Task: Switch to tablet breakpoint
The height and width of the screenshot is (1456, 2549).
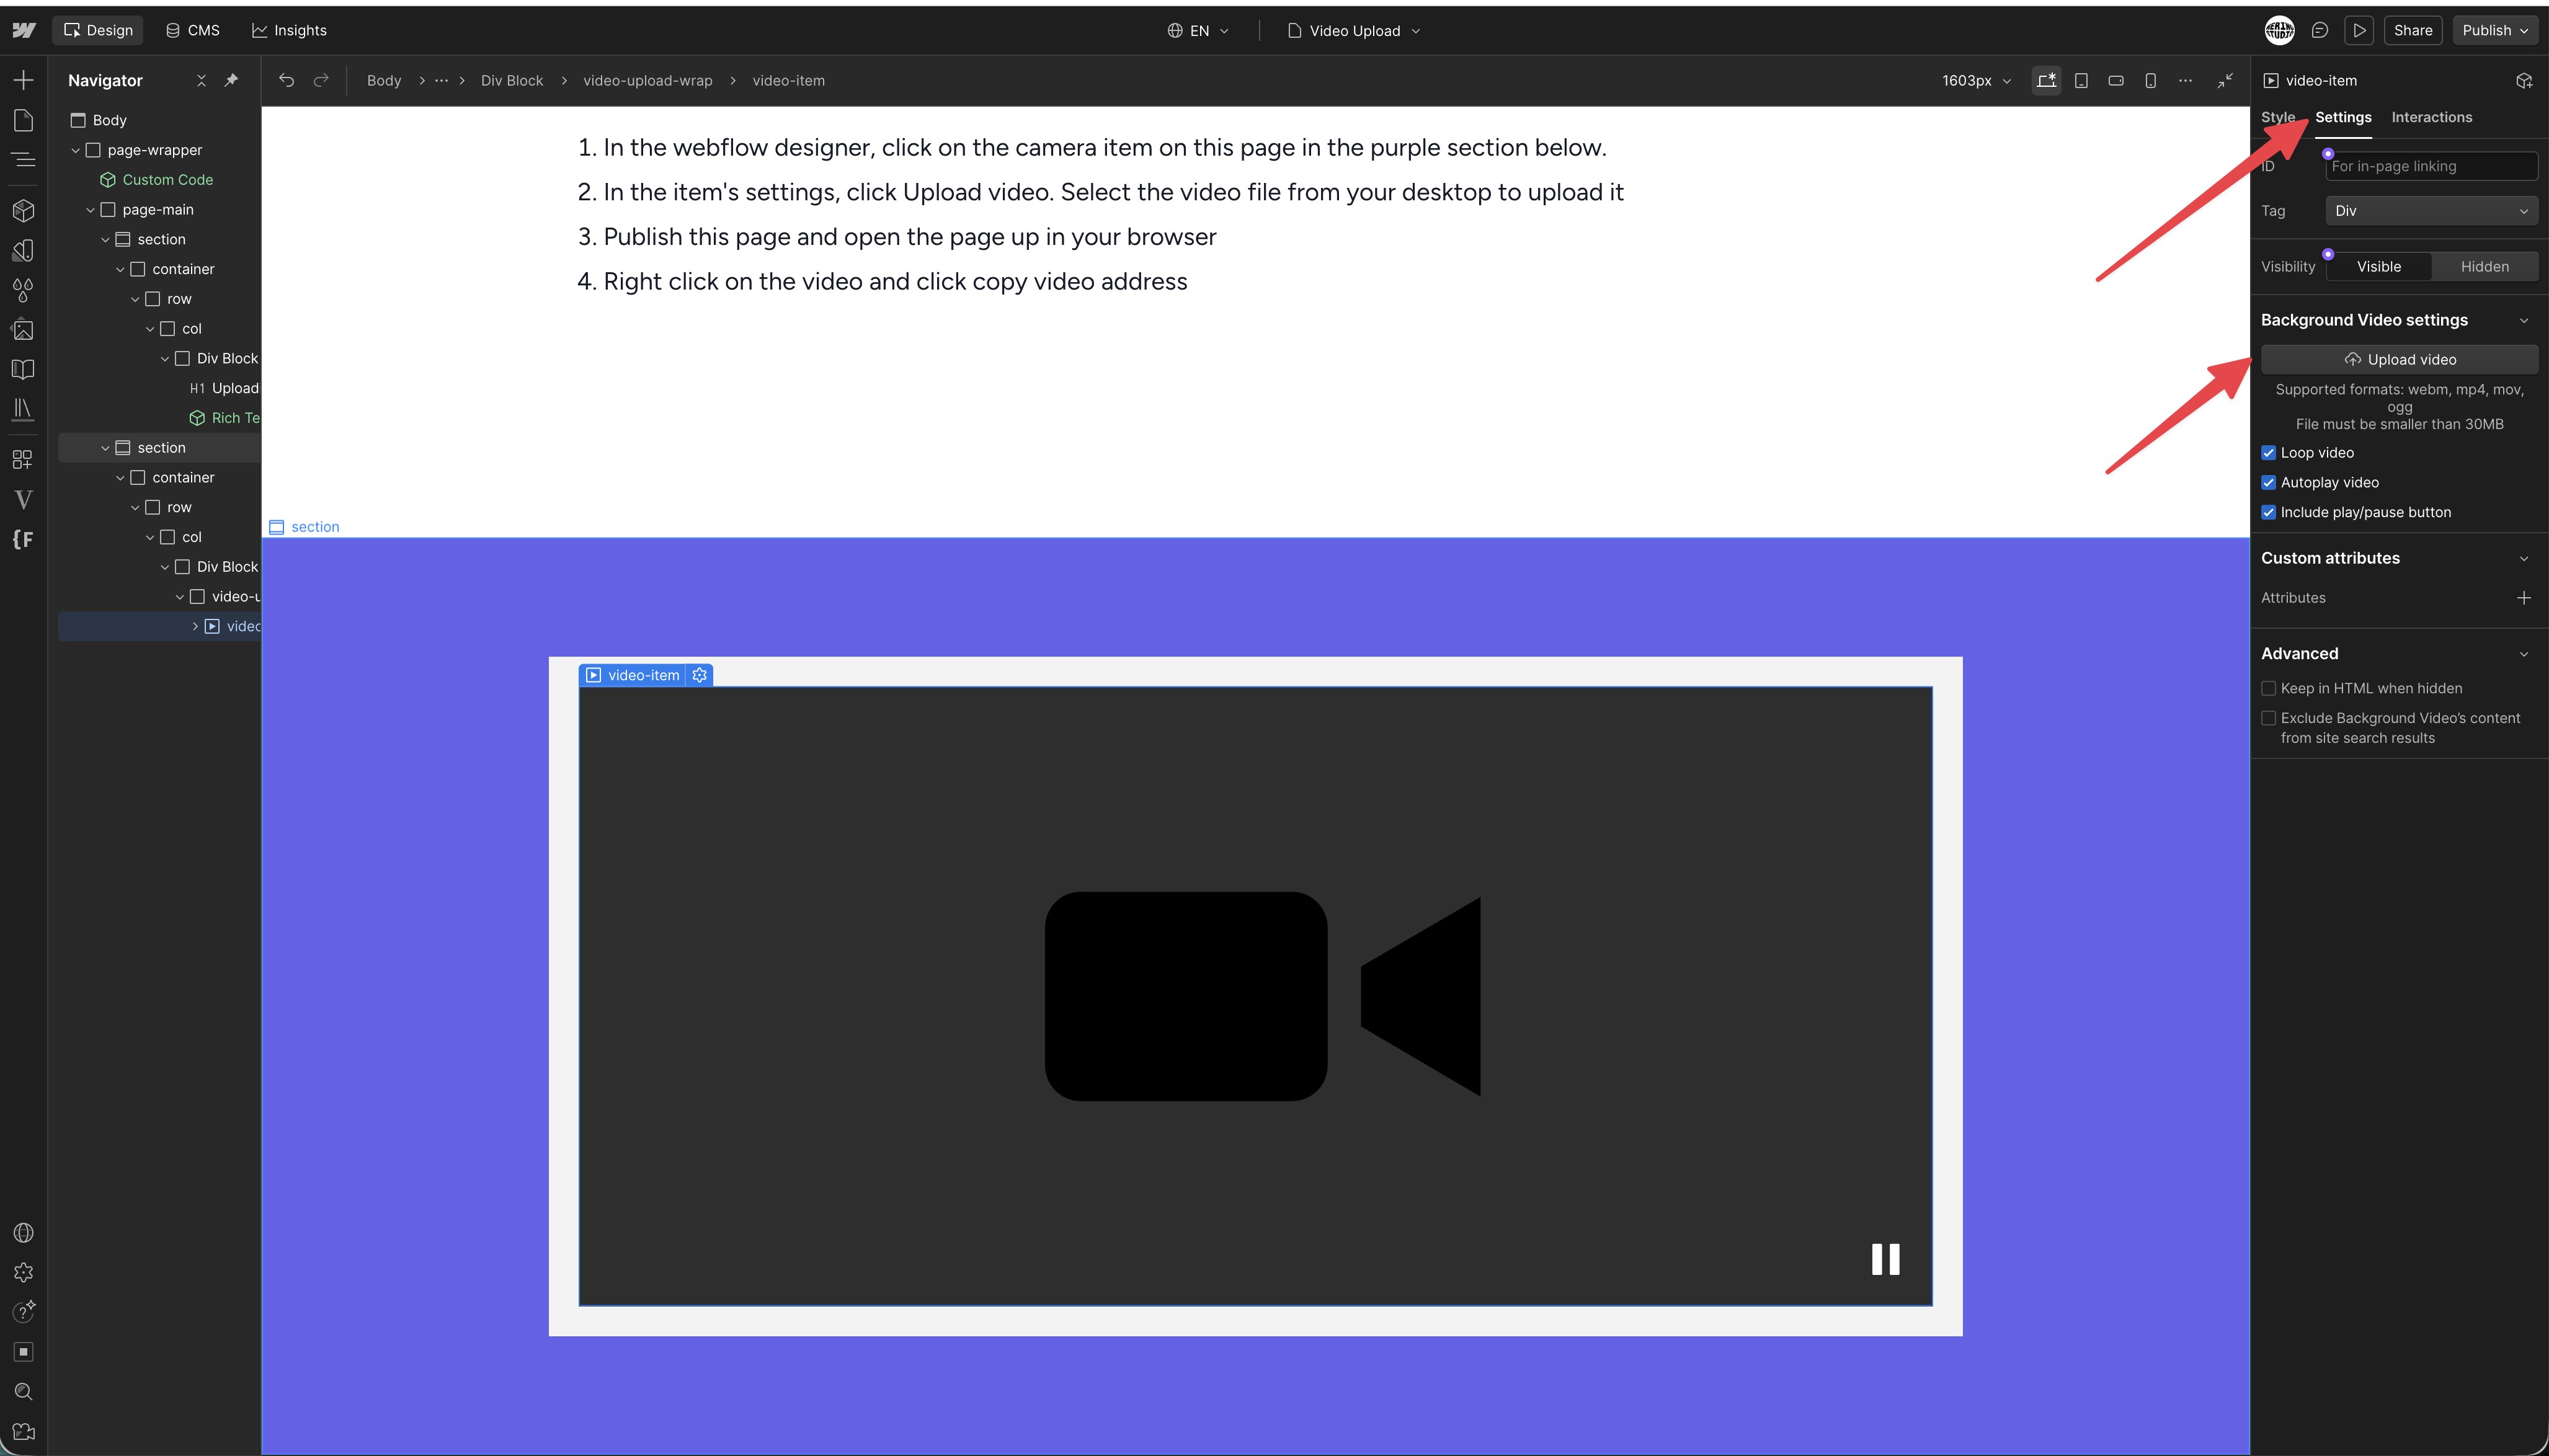Action: [2081, 80]
